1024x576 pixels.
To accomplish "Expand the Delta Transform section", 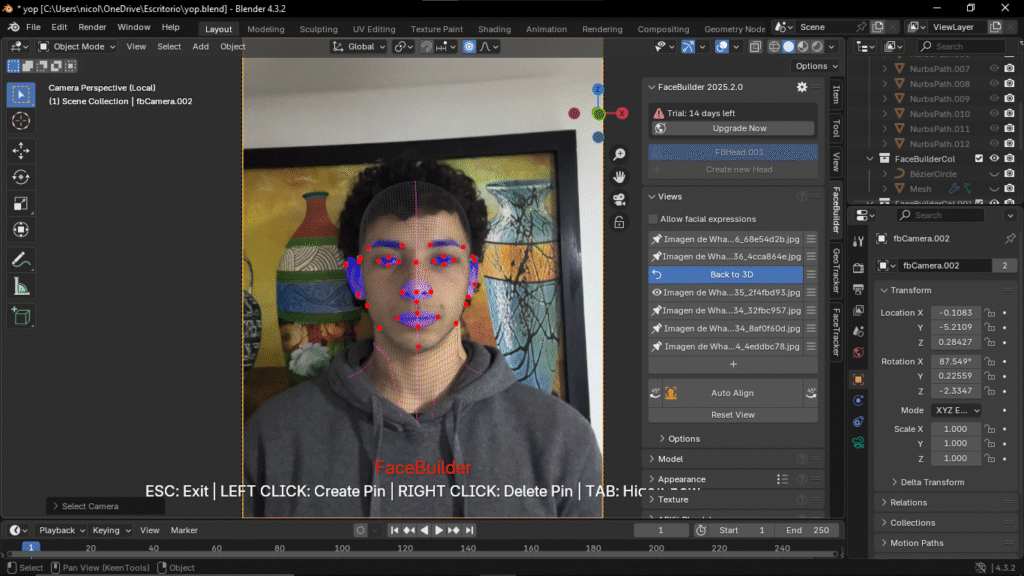I will tap(931, 482).
